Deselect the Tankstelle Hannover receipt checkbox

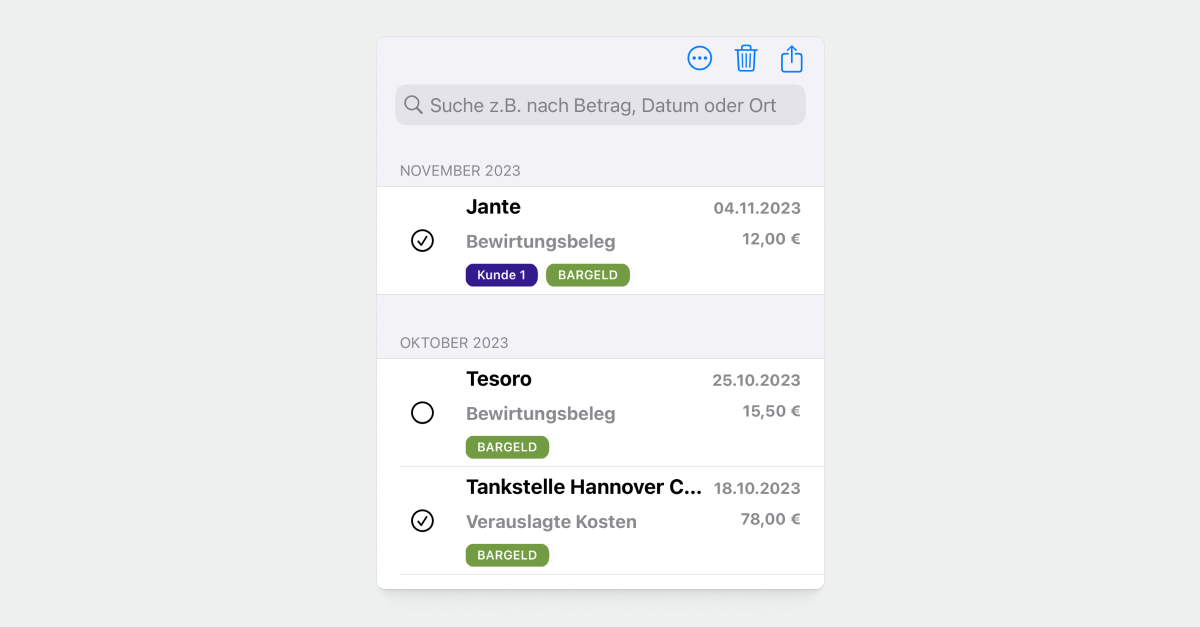(x=423, y=521)
